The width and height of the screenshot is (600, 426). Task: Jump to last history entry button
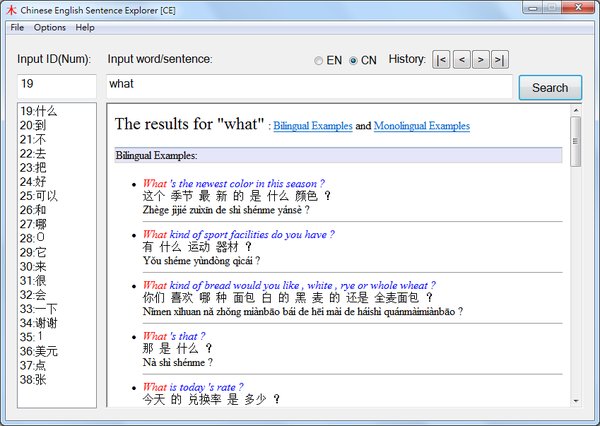click(499, 60)
